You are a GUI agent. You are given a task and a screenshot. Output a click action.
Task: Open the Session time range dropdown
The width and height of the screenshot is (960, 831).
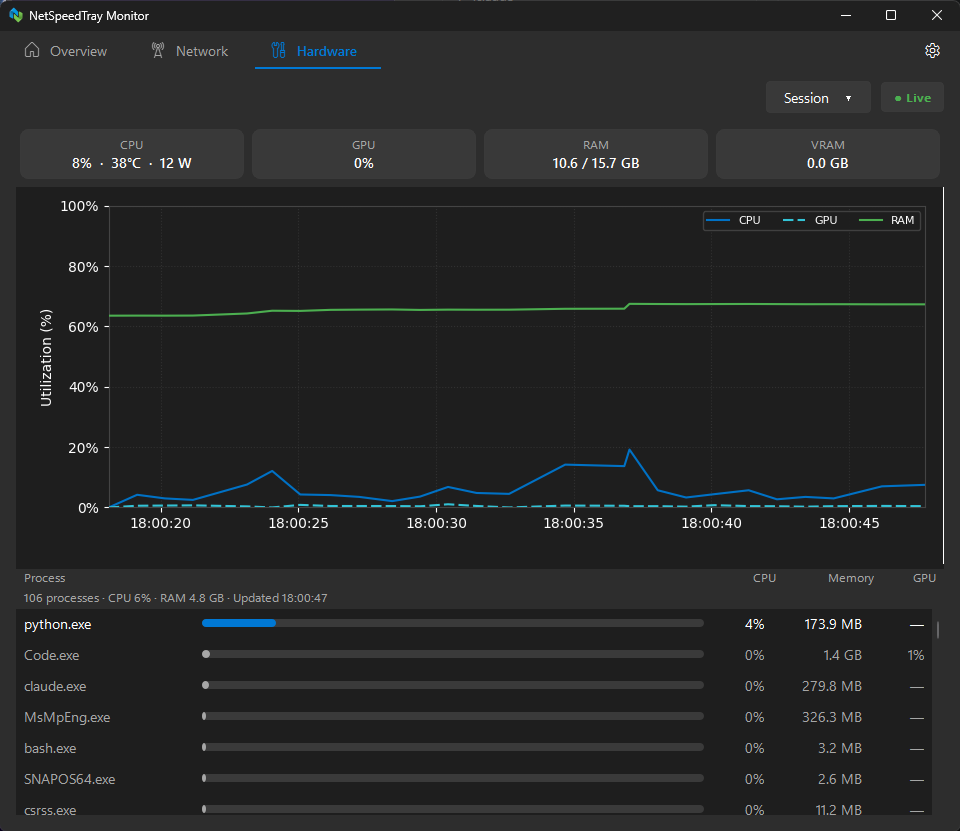(x=818, y=98)
